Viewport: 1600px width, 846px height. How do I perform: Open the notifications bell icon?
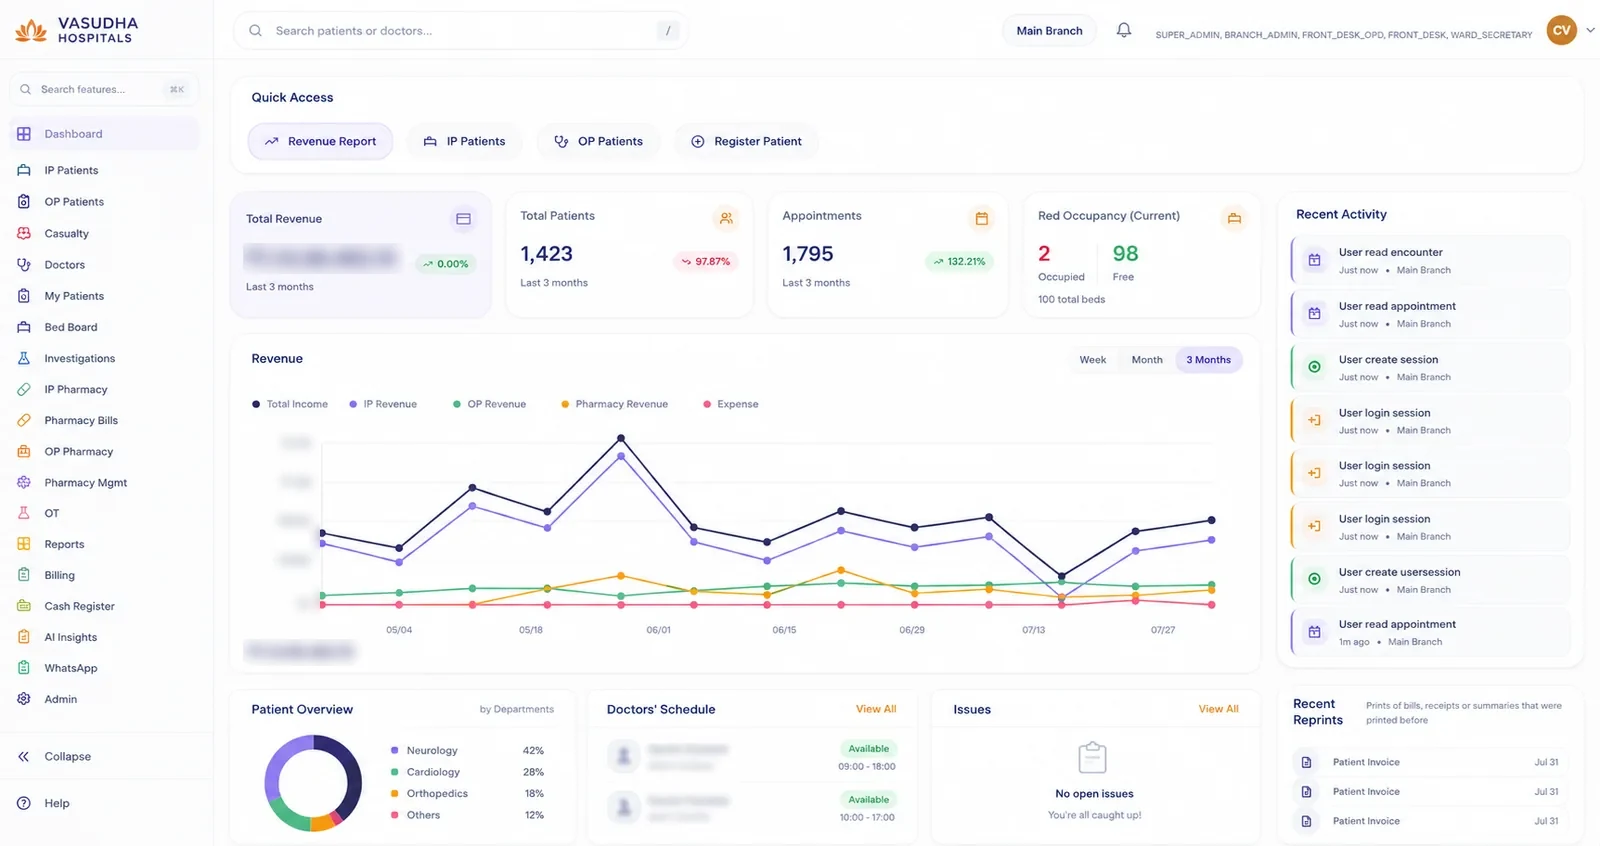(x=1124, y=30)
